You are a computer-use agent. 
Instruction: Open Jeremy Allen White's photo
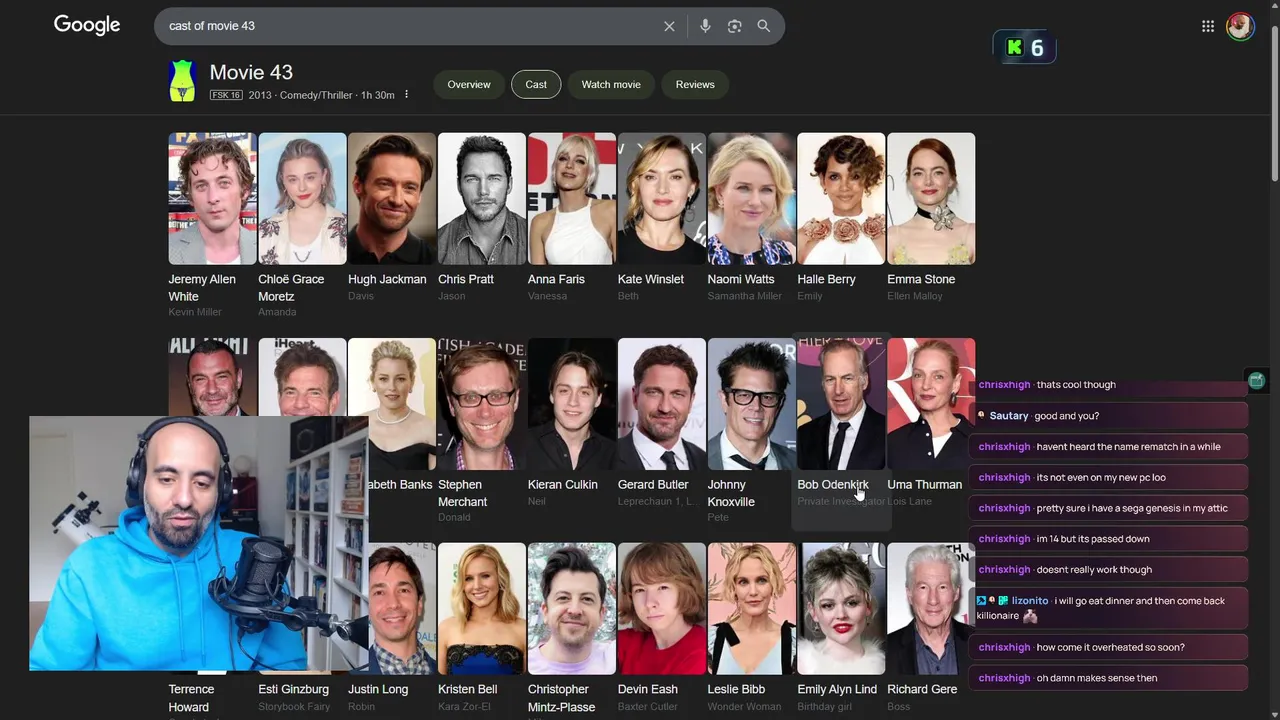(x=212, y=199)
